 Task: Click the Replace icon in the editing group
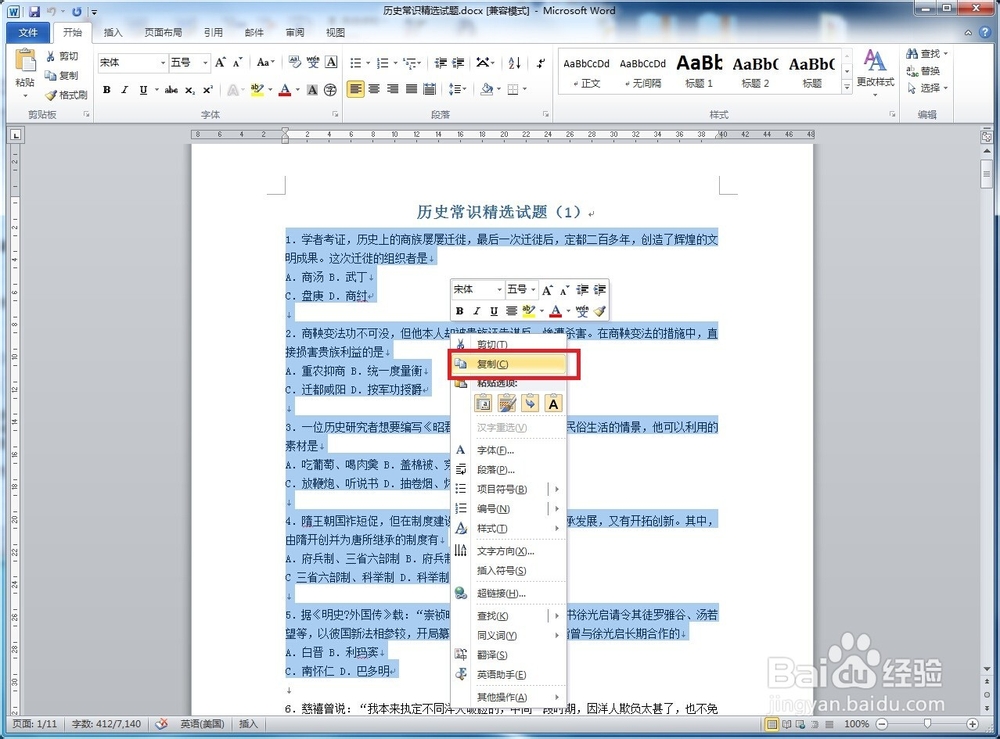click(x=912, y=71)
